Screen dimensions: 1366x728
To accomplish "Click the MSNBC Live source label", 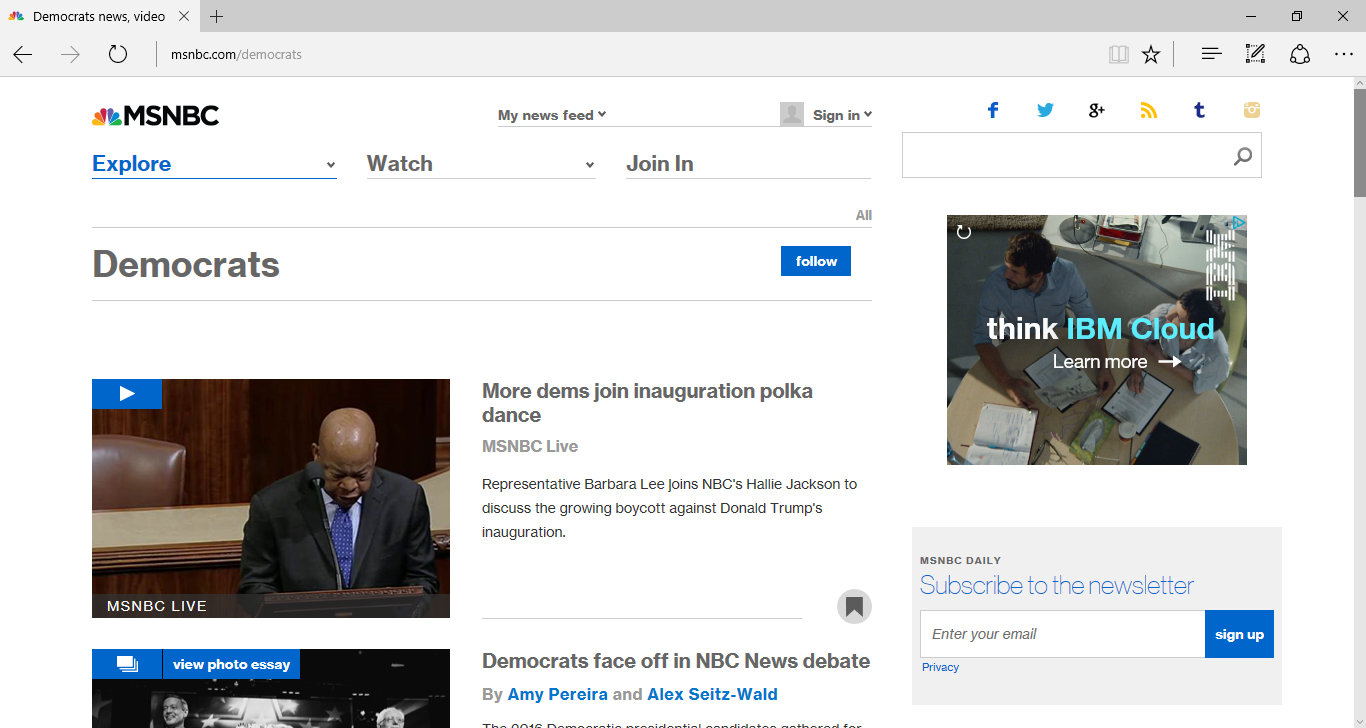I will point(530,446).
